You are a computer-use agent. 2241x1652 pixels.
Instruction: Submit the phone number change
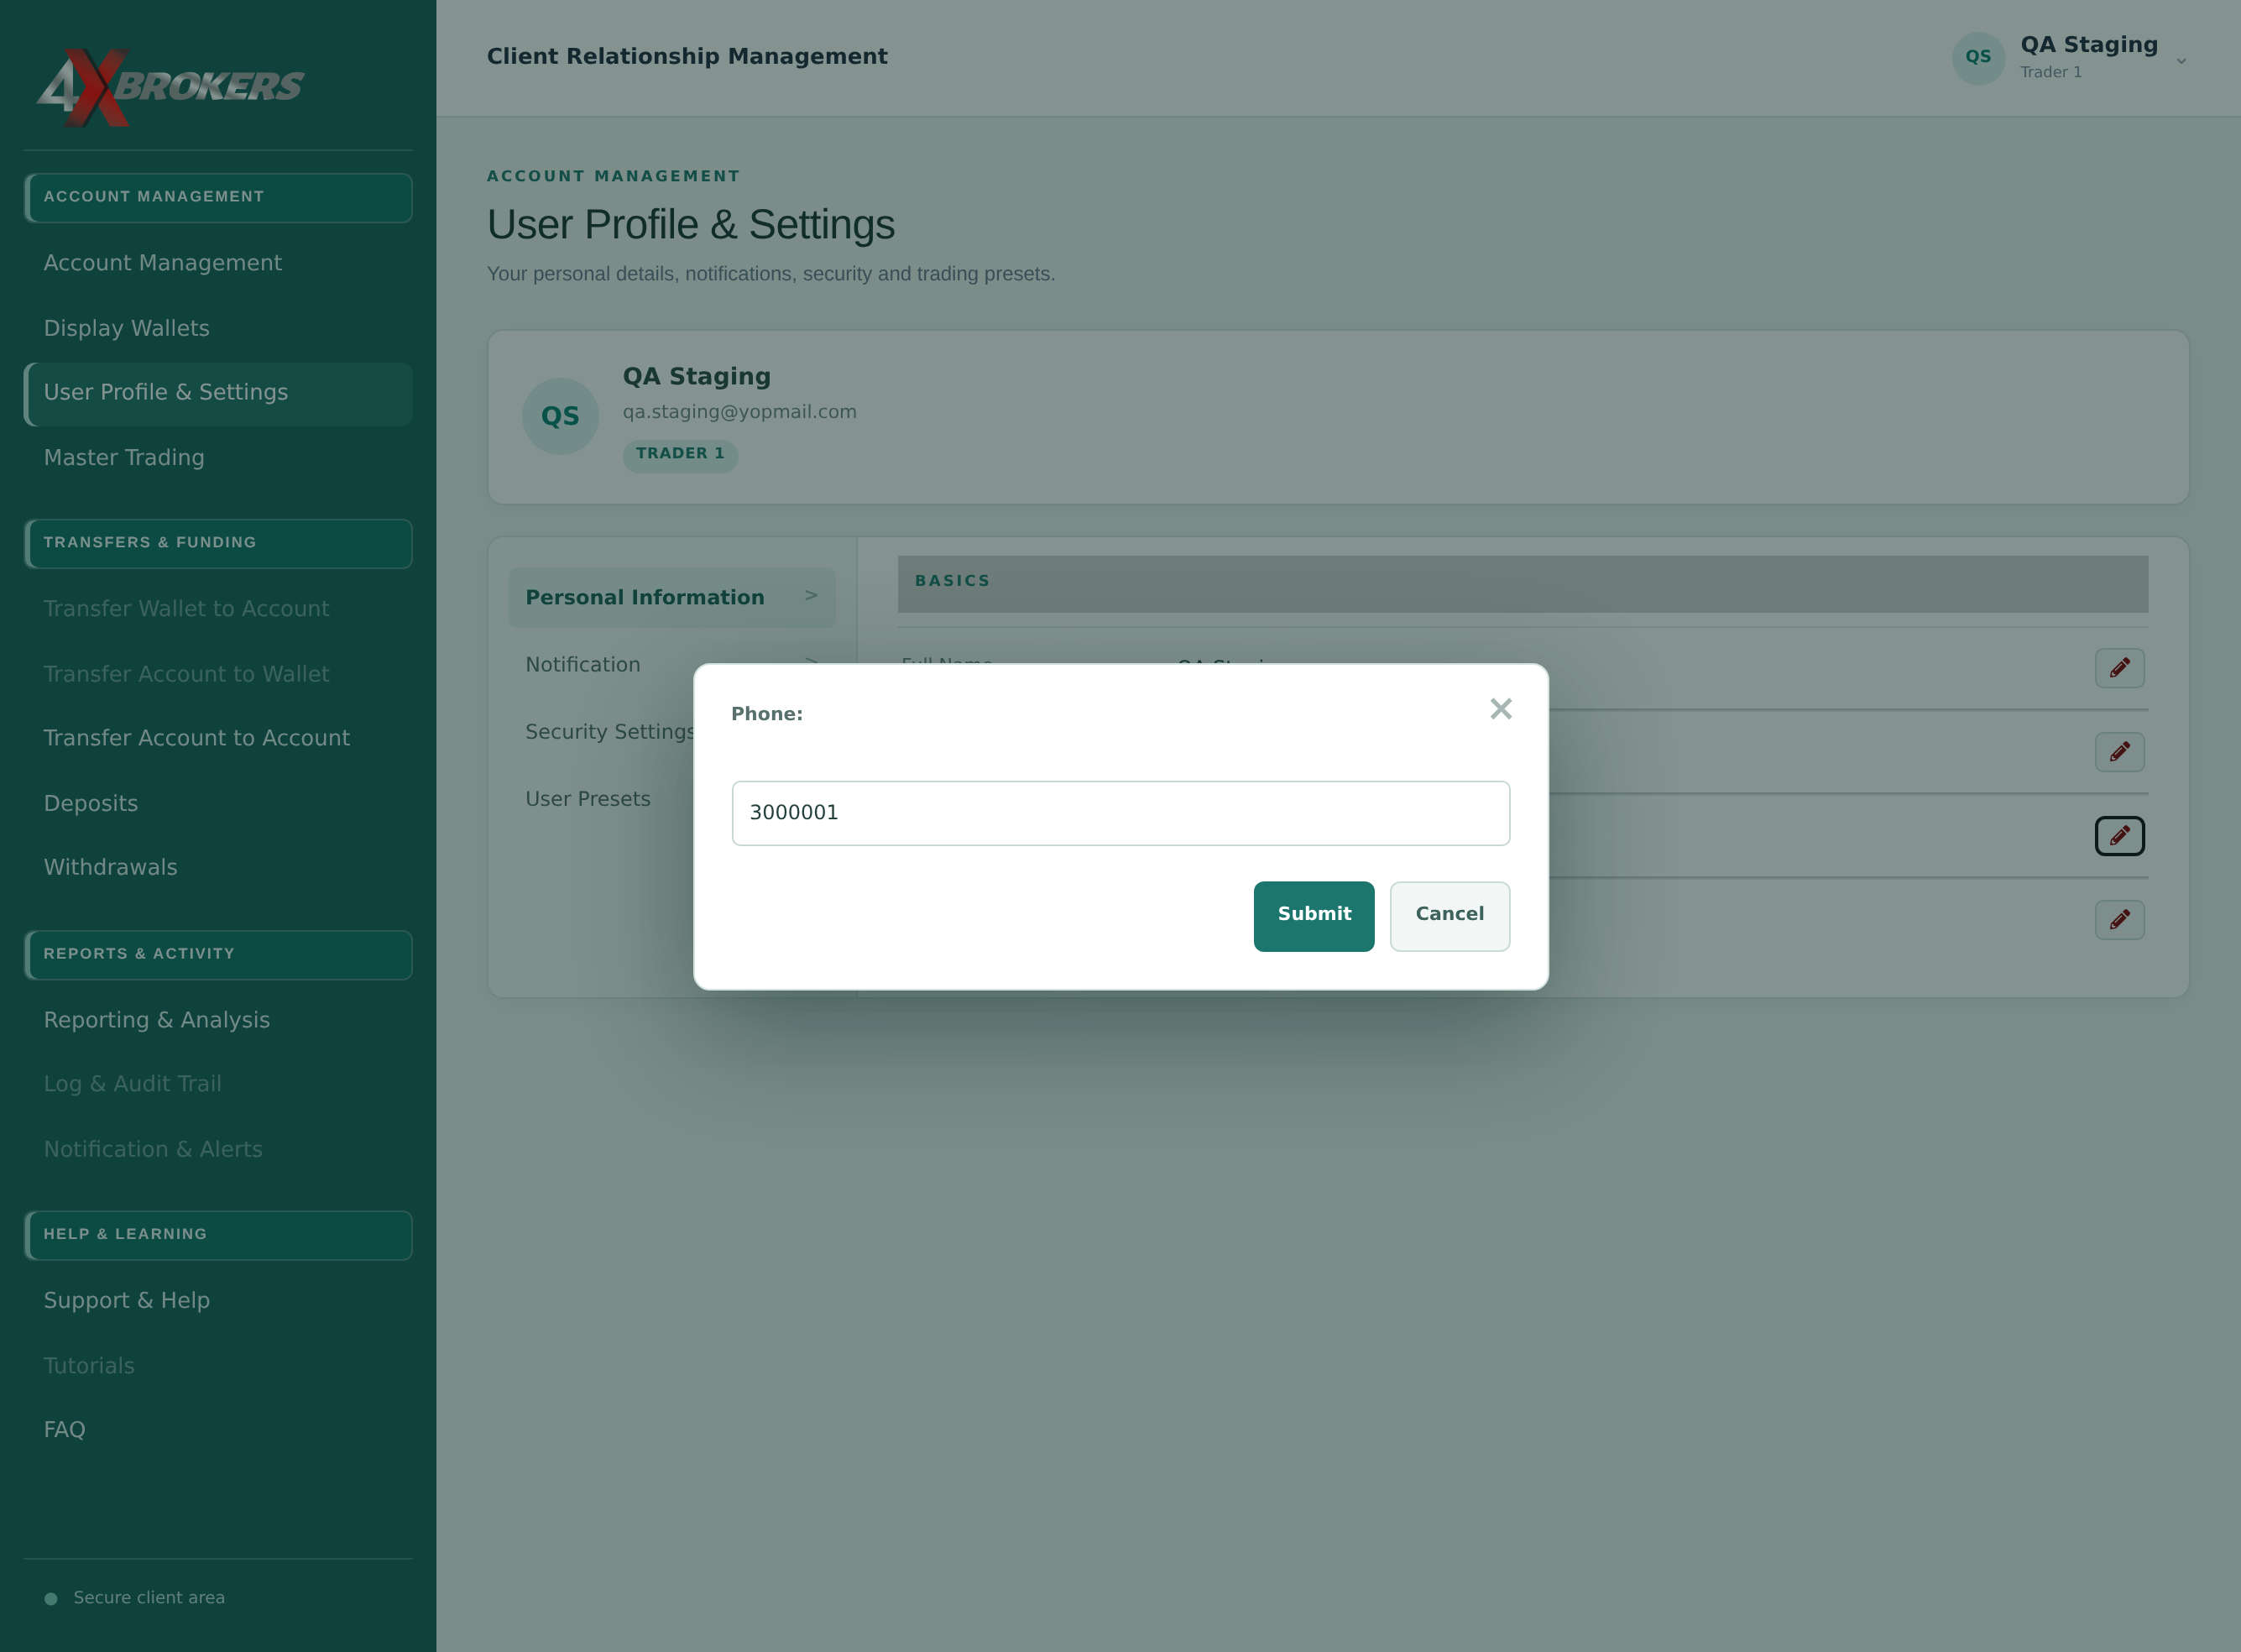coord(1313,916)
